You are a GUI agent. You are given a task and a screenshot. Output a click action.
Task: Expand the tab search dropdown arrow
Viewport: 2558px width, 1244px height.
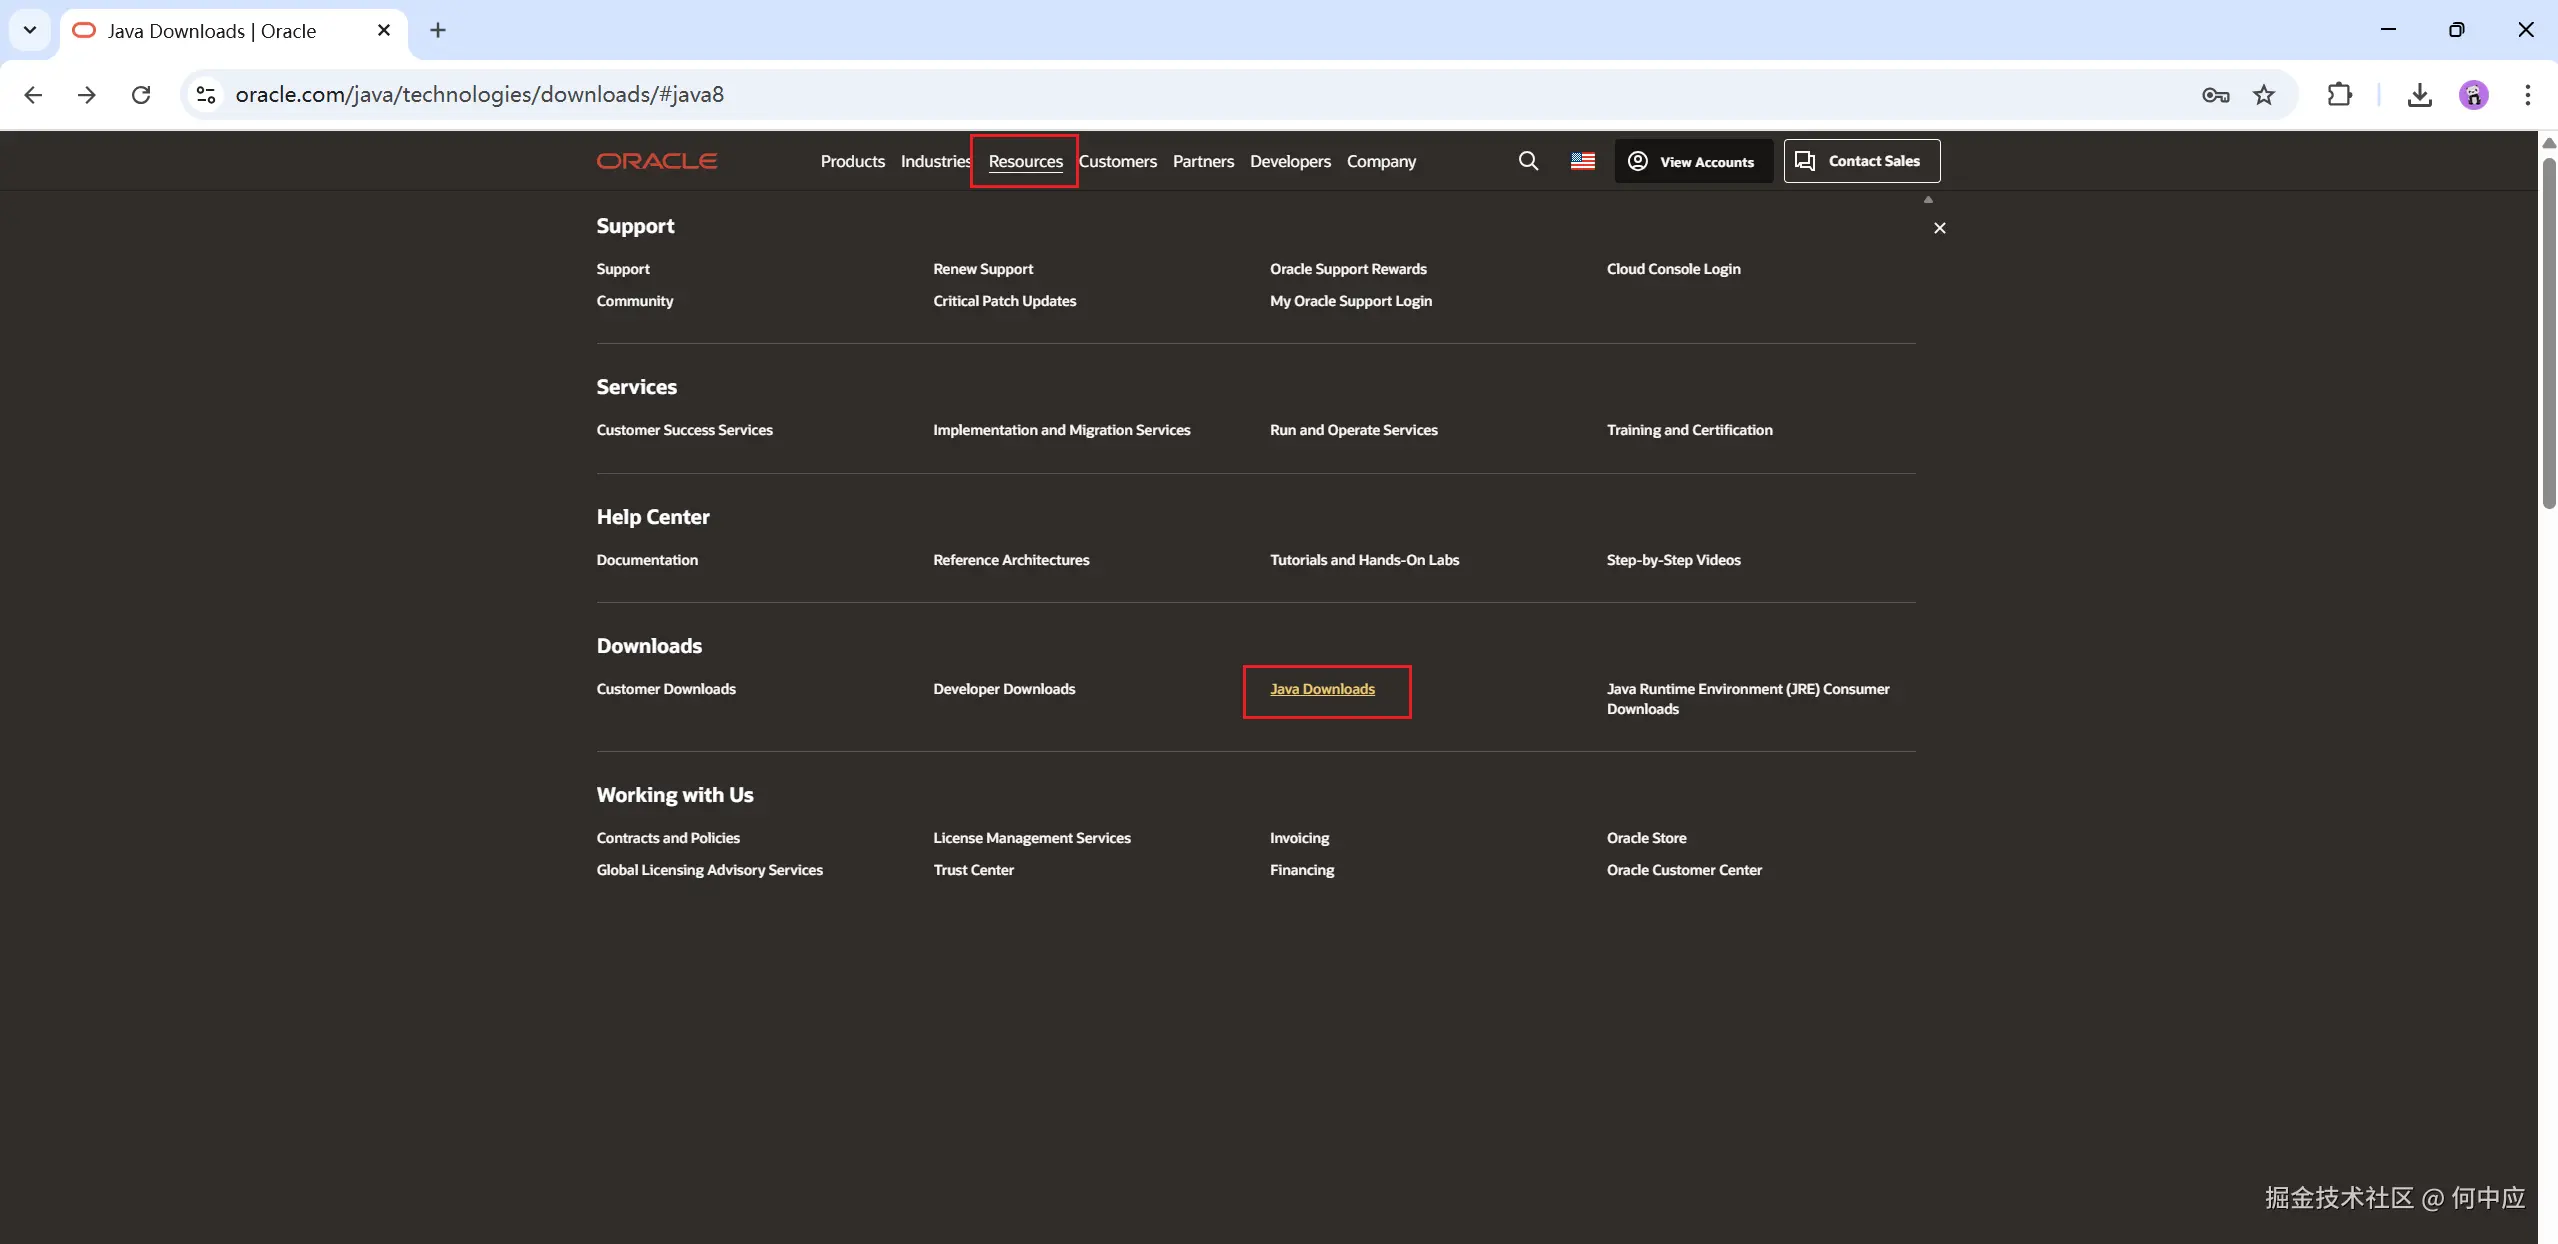coord(30,30)
